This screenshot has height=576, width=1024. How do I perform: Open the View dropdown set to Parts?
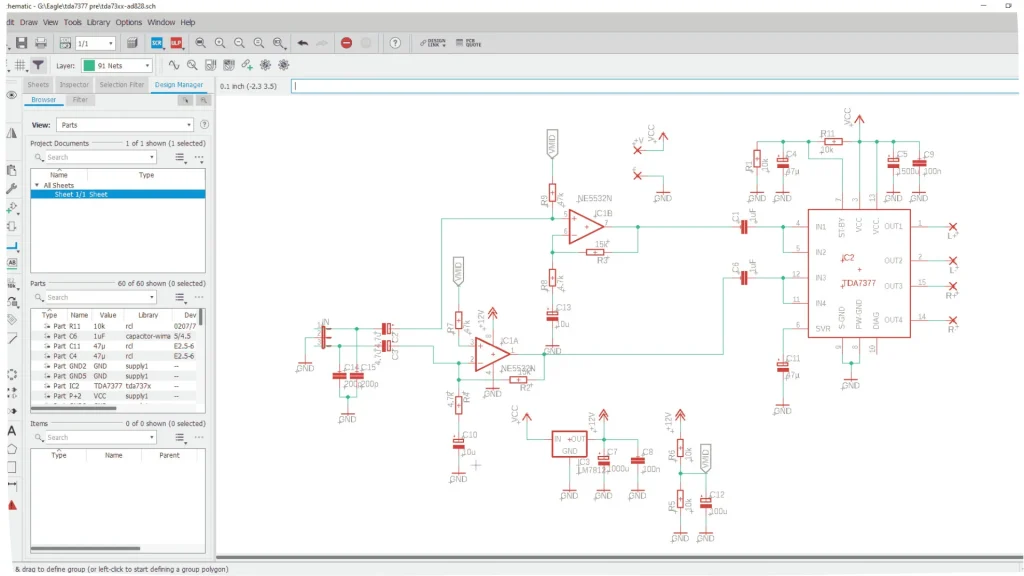(123, 124)
